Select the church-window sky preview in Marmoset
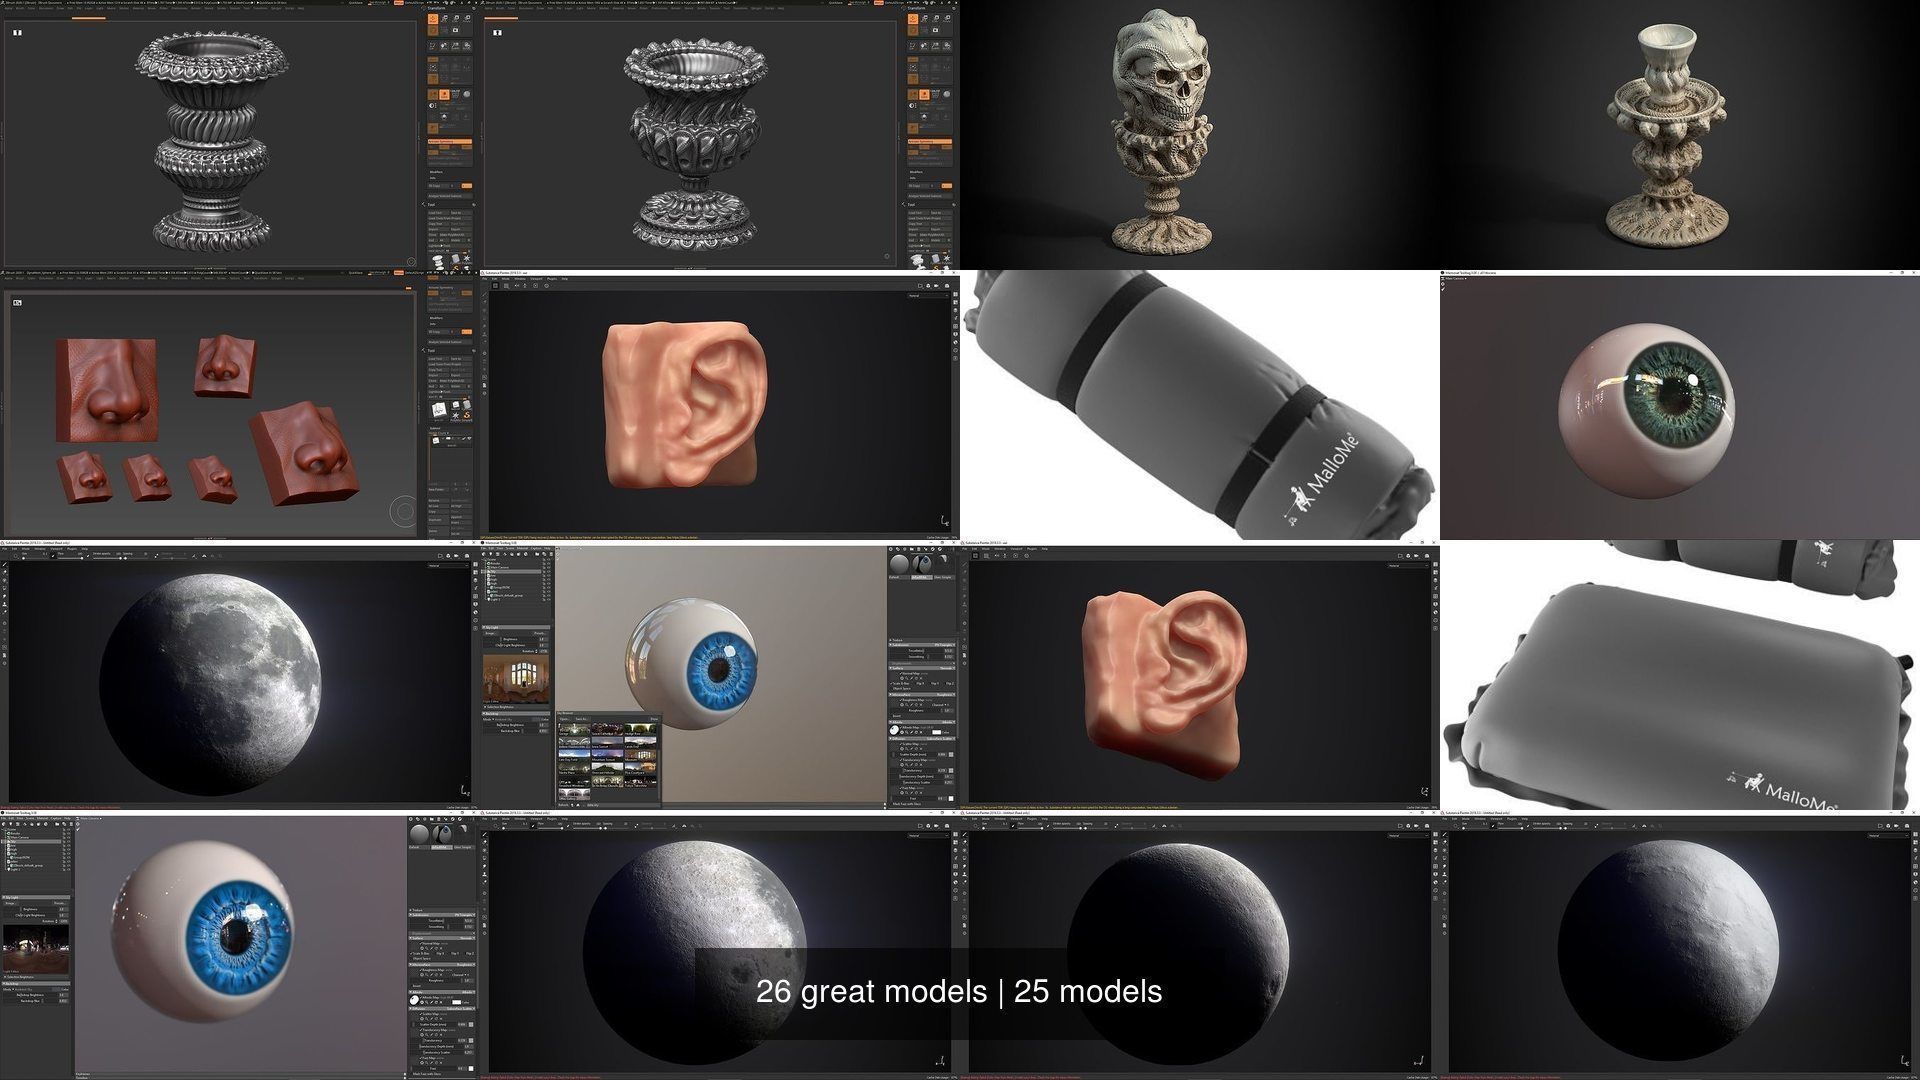The image size is (1920, 1080). tap(516, 678)
